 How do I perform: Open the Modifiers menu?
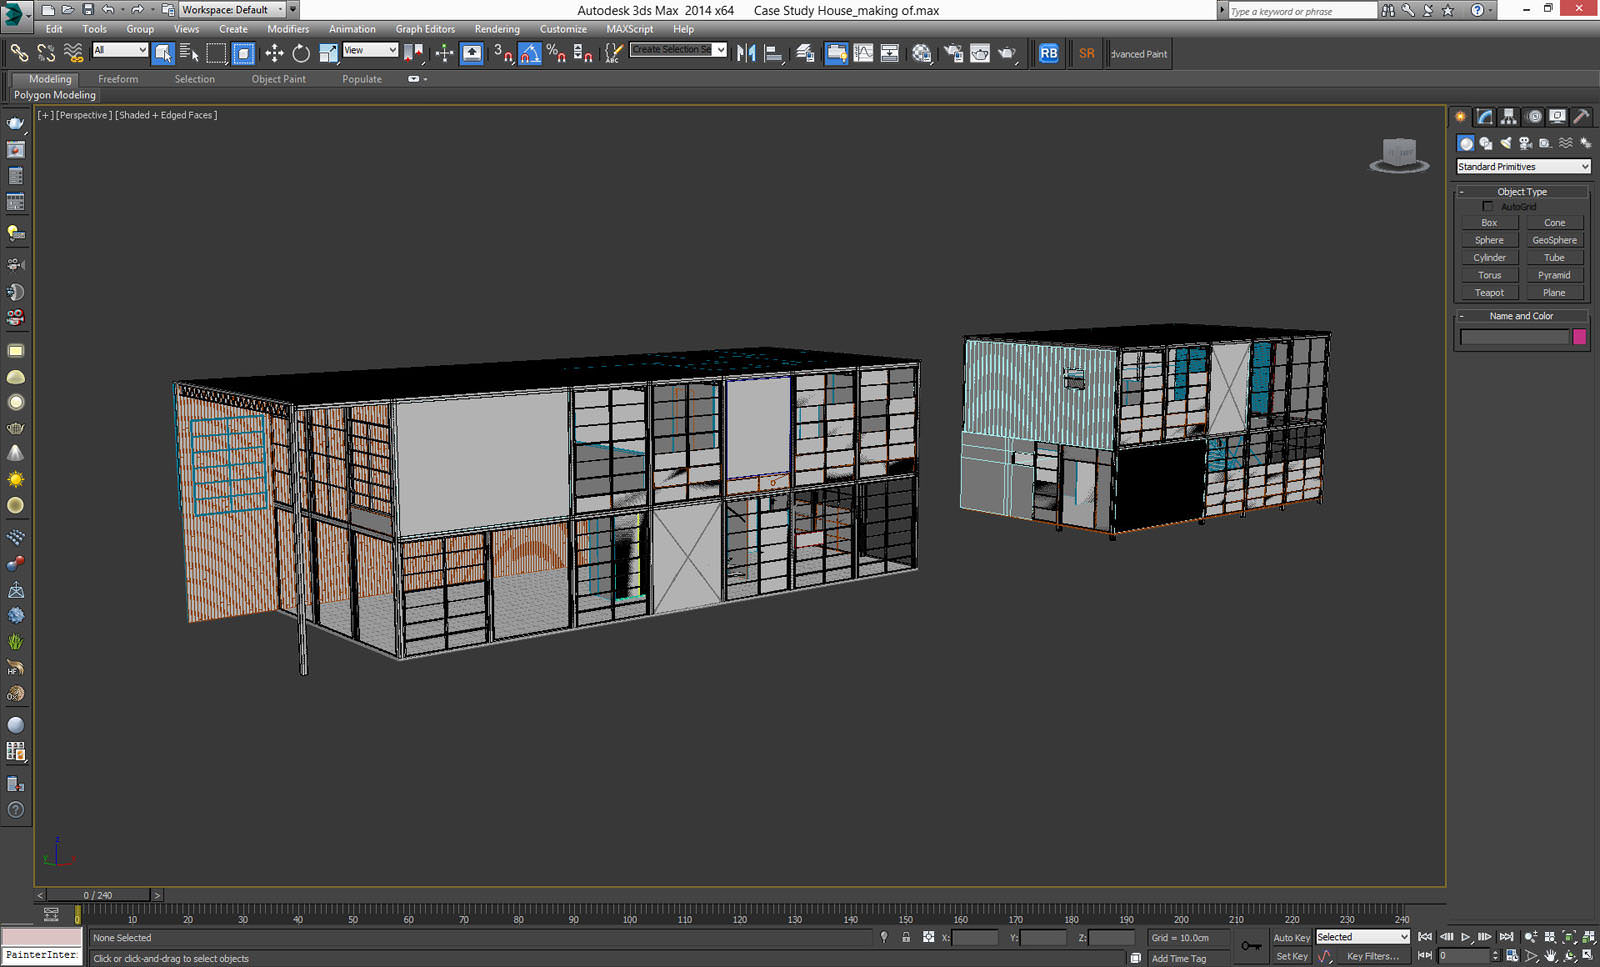pyautogui.click(x=288, y=29)
